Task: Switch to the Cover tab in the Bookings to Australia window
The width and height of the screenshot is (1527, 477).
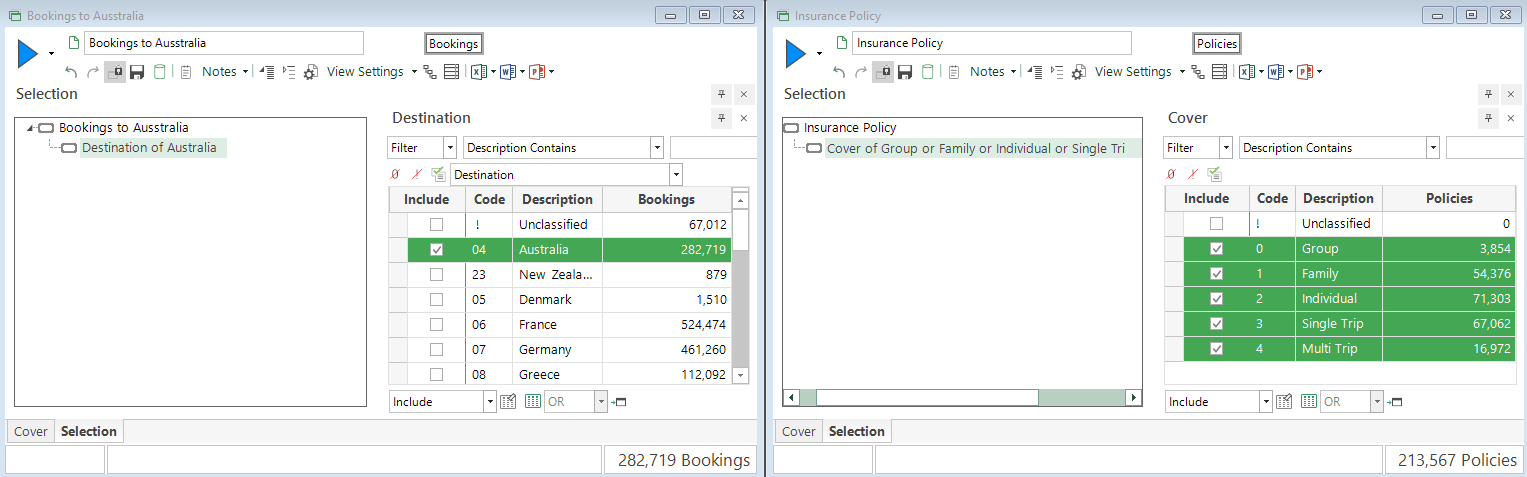Action: 30,432
